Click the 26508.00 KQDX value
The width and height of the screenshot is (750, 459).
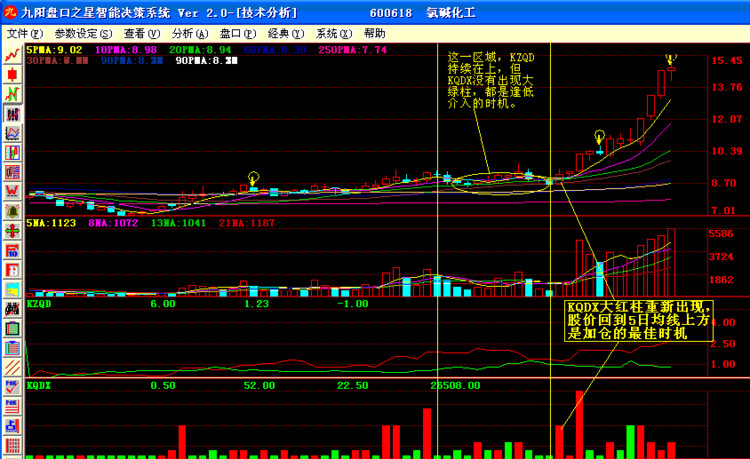pos(455,385)
